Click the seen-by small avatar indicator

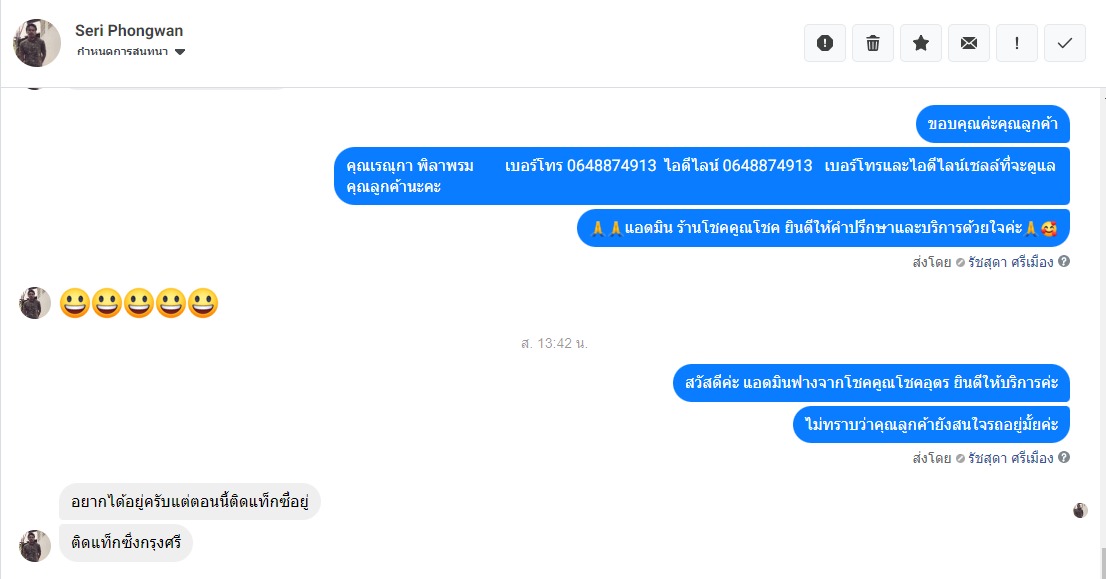click(1080, 511)
